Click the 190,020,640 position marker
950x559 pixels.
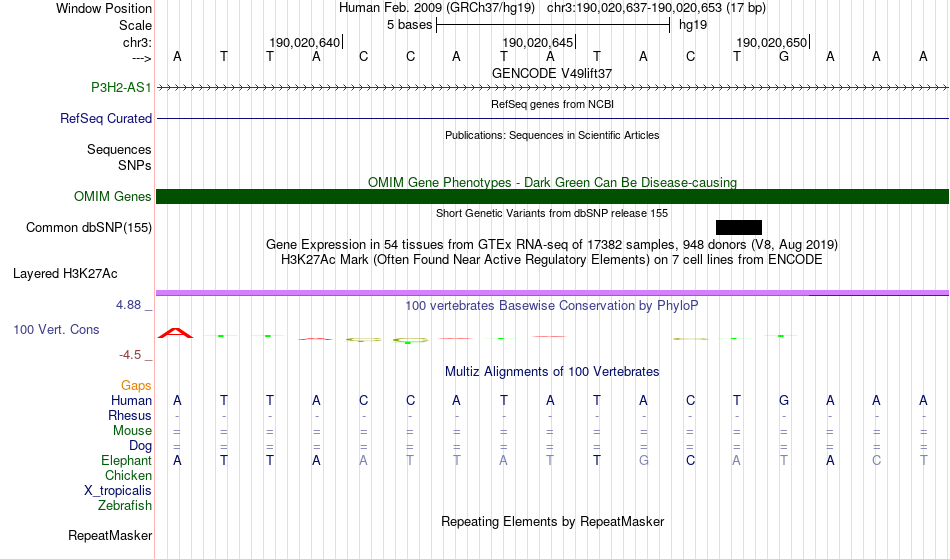point(305,42)
